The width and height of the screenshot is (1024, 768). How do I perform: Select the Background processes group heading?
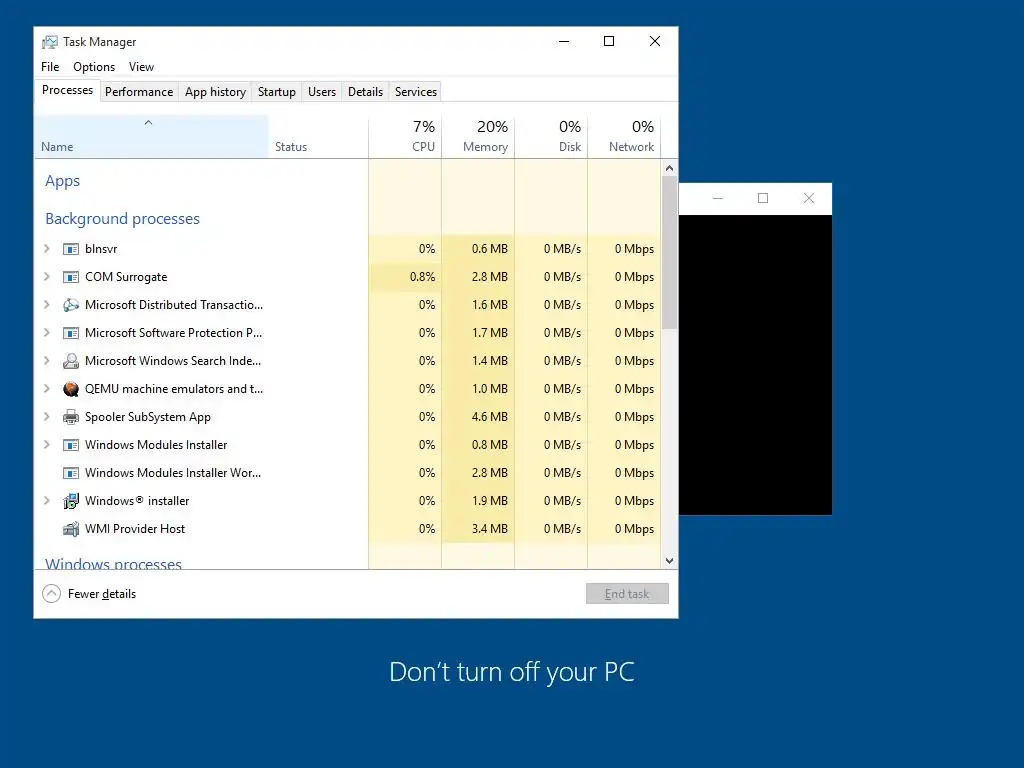click(x=122, y=219)
